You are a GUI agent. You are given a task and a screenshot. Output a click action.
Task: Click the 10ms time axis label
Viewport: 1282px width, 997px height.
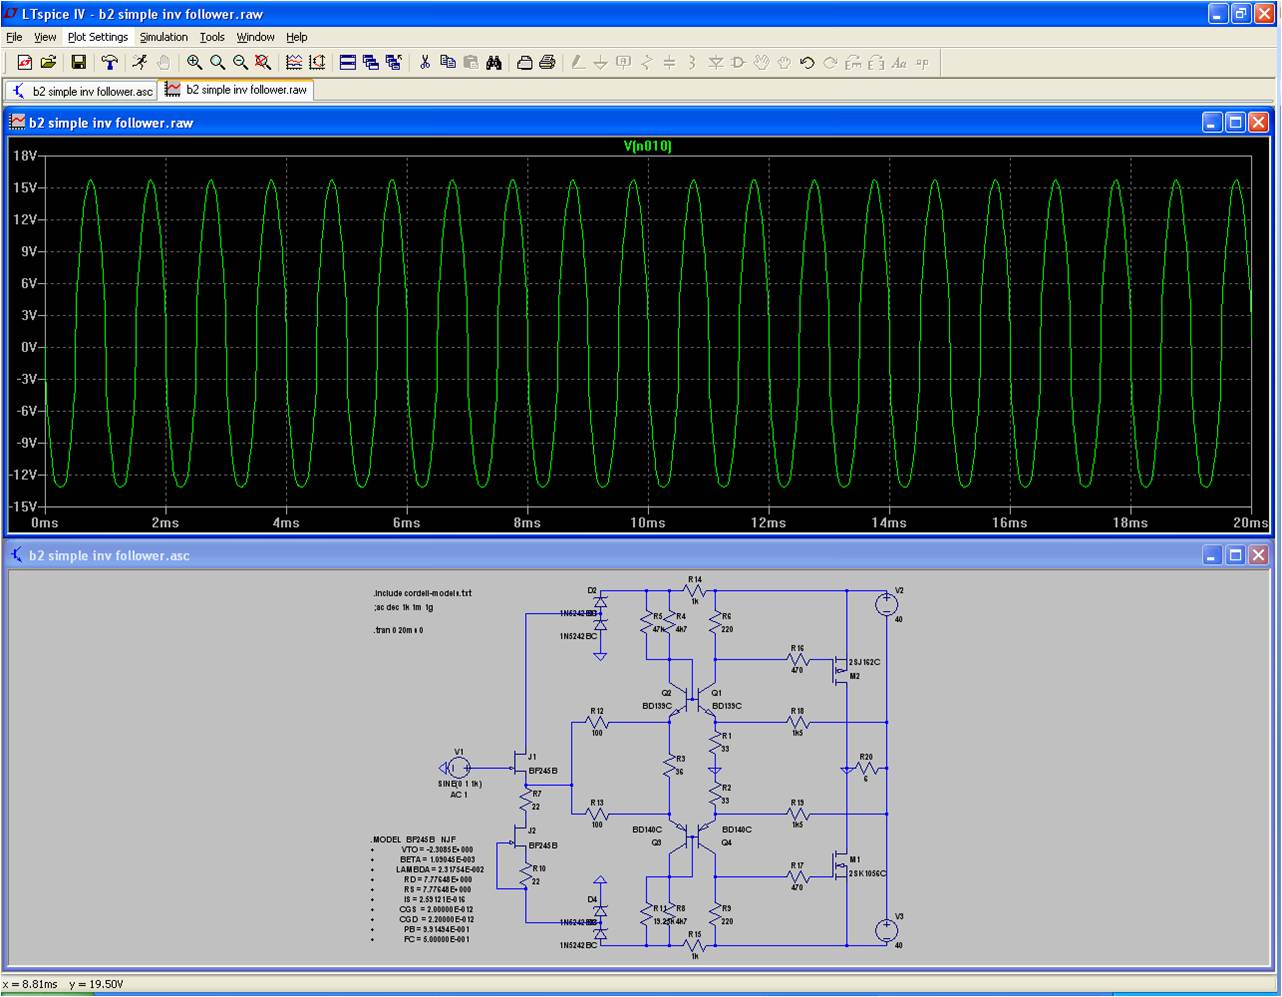(647, 522)
